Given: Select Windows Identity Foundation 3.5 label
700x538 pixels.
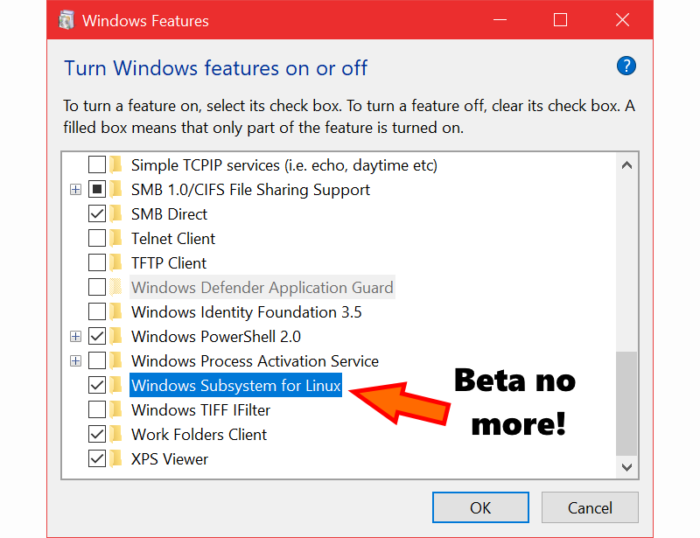Looking at the screenshot, I should 246,312.
